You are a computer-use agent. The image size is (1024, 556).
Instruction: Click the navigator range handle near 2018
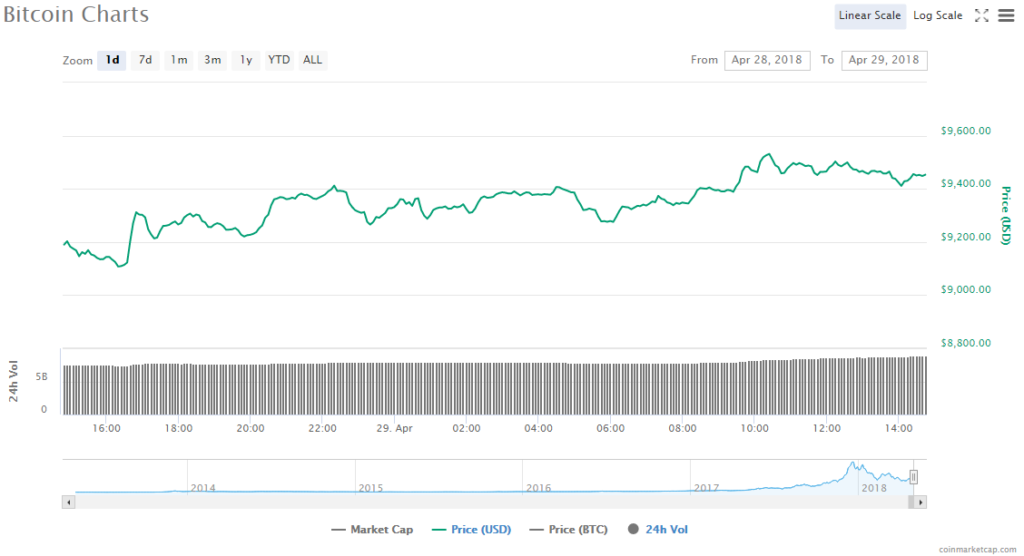click(913, 477)
